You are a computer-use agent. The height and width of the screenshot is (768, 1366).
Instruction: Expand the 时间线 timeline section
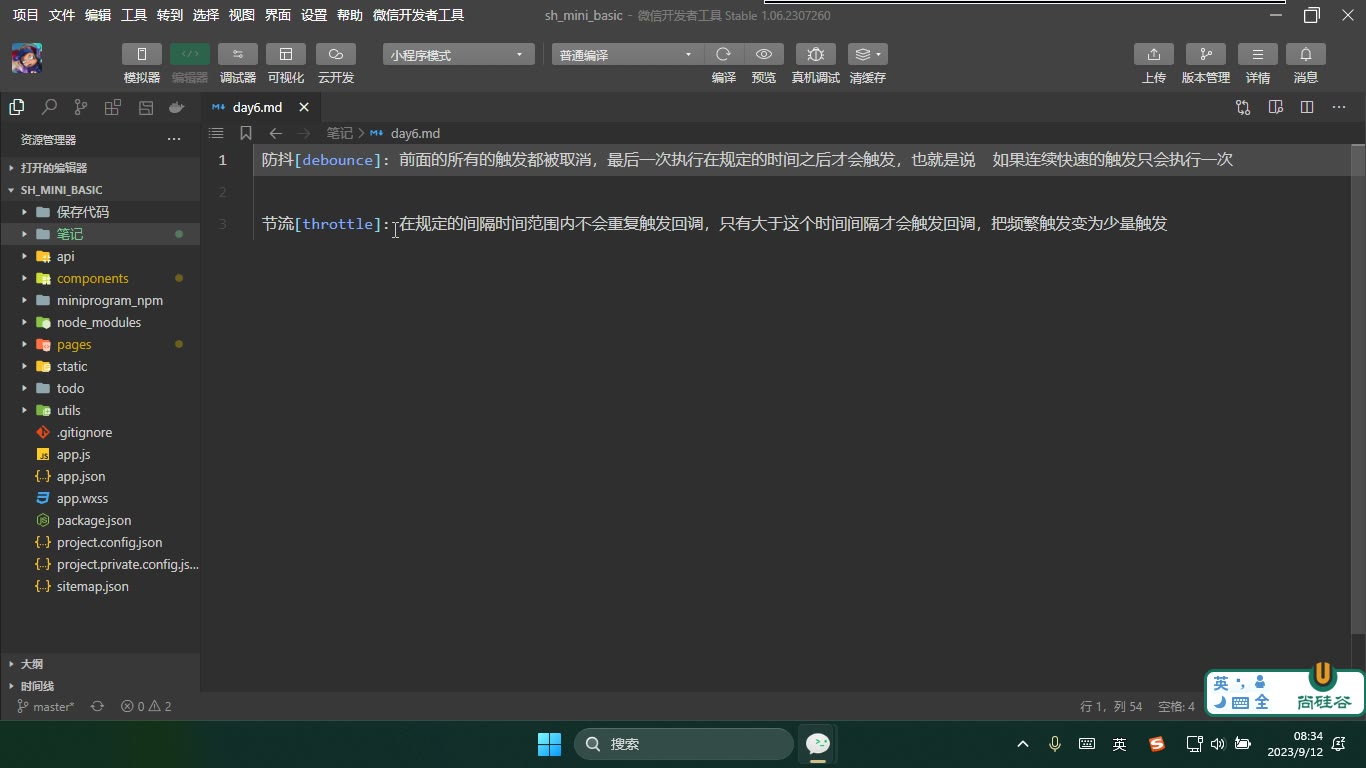(100, 686)
